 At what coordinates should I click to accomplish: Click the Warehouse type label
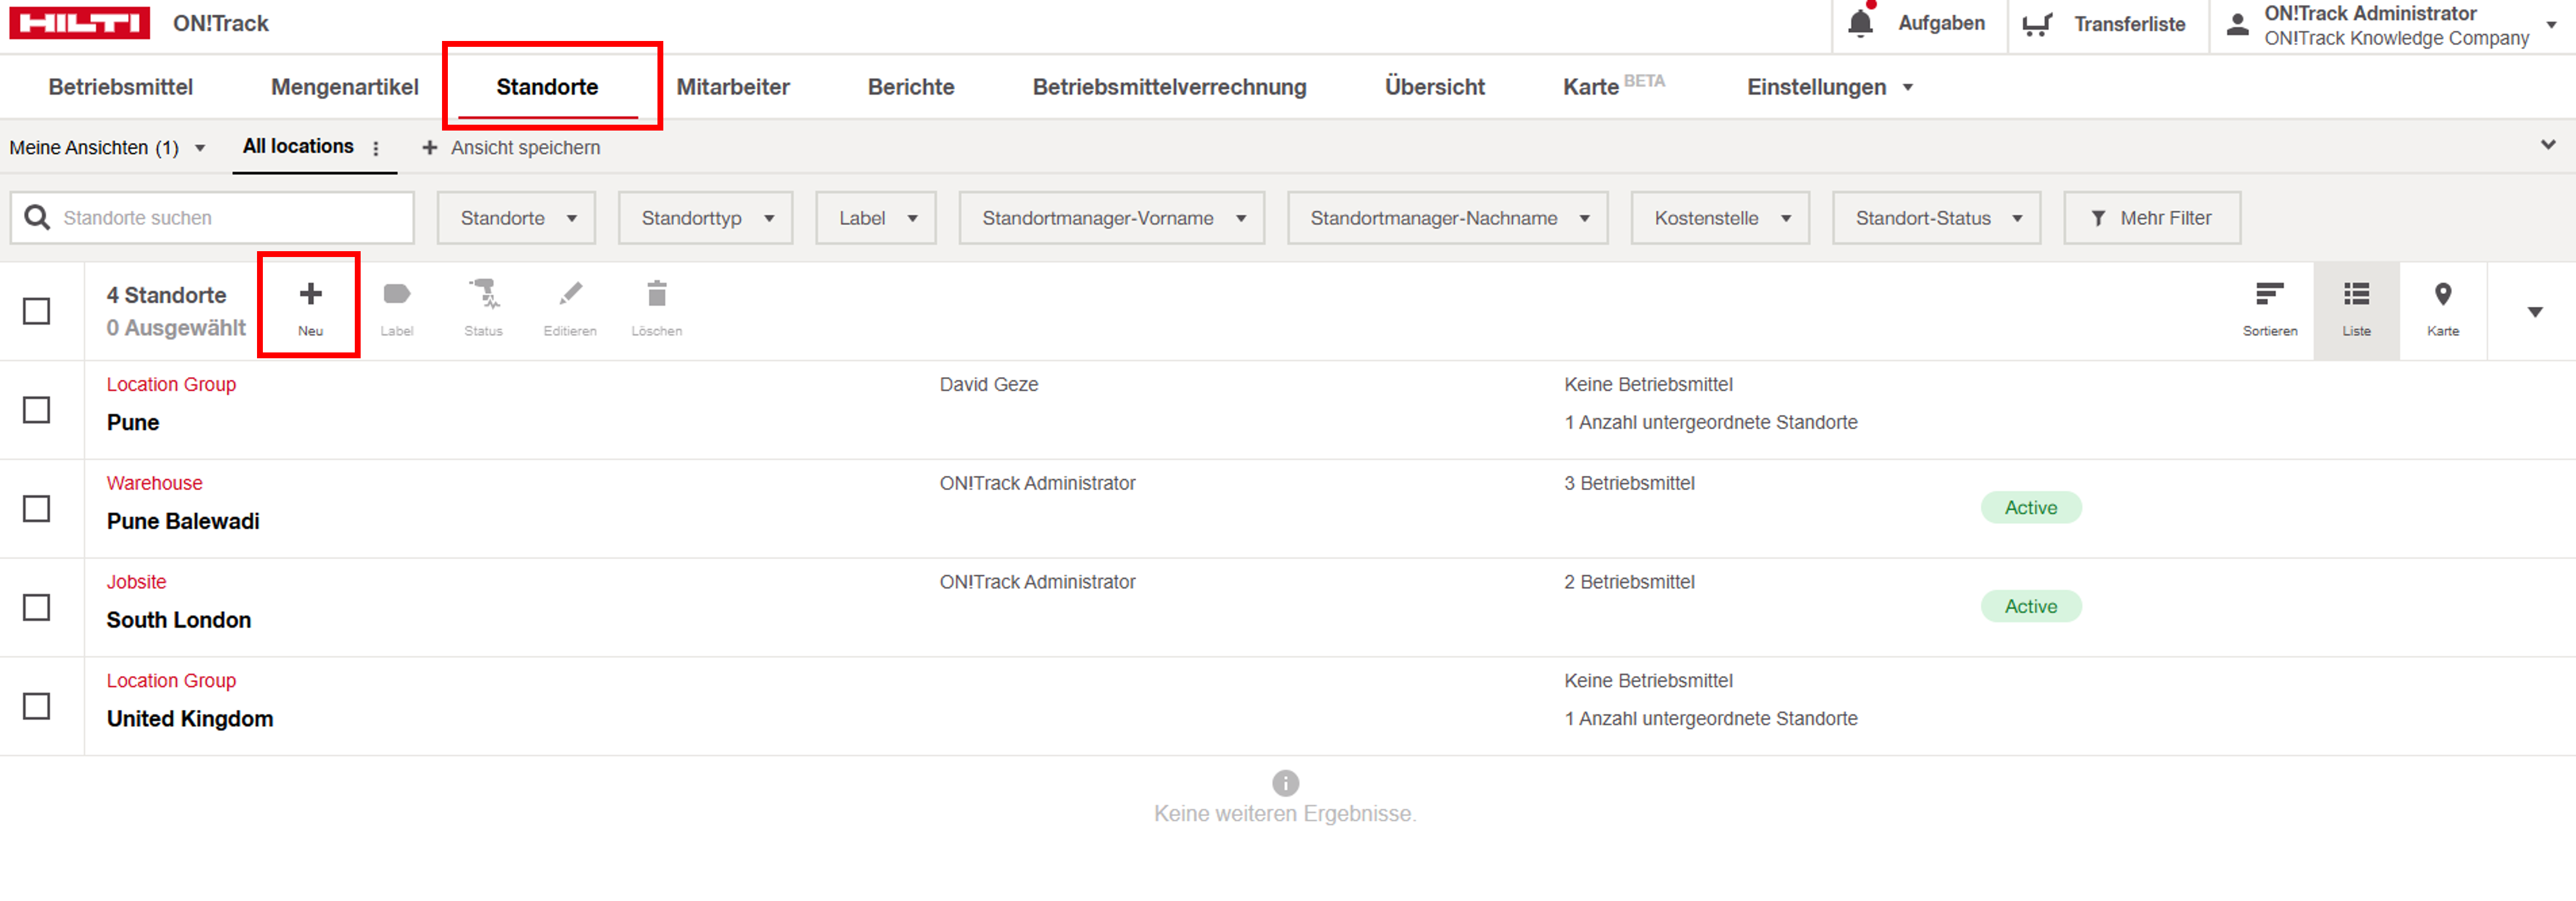tap(155, 483)
